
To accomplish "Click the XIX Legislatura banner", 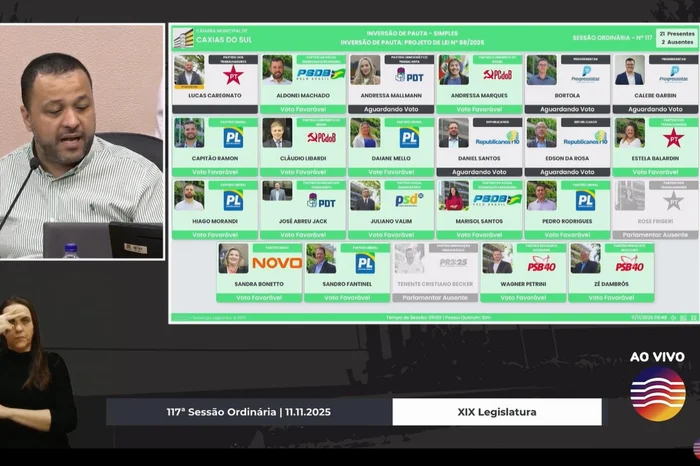I will (x=497, y=412).
